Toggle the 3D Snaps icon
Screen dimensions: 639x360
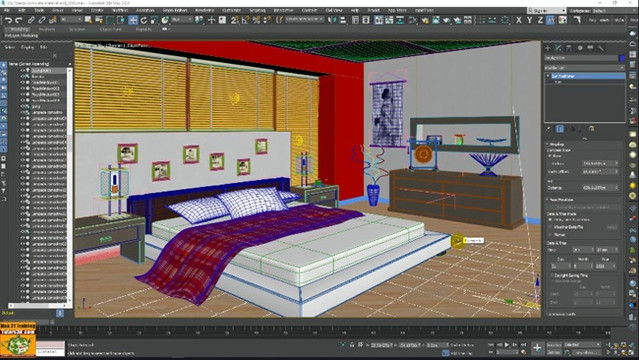point(235,20)
